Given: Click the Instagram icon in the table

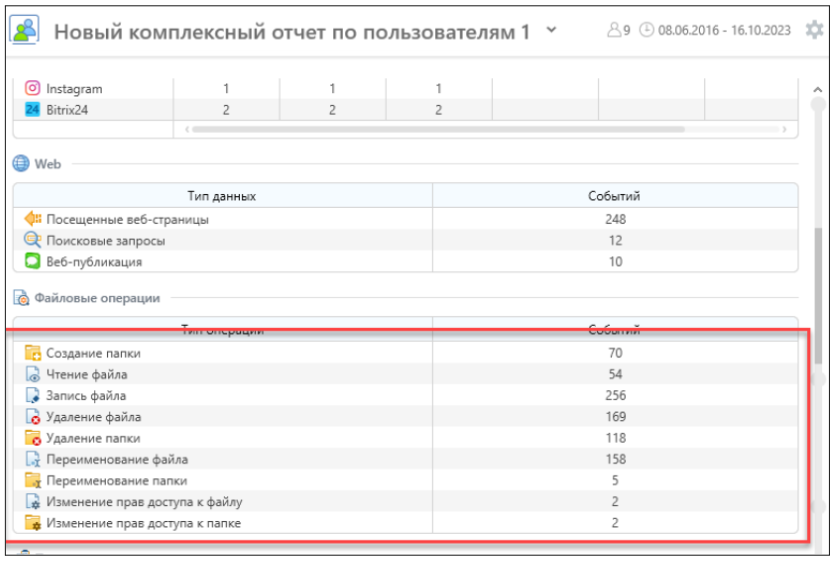Looking at the screenshot, I should pyautogui.click(x=32, y=89).
